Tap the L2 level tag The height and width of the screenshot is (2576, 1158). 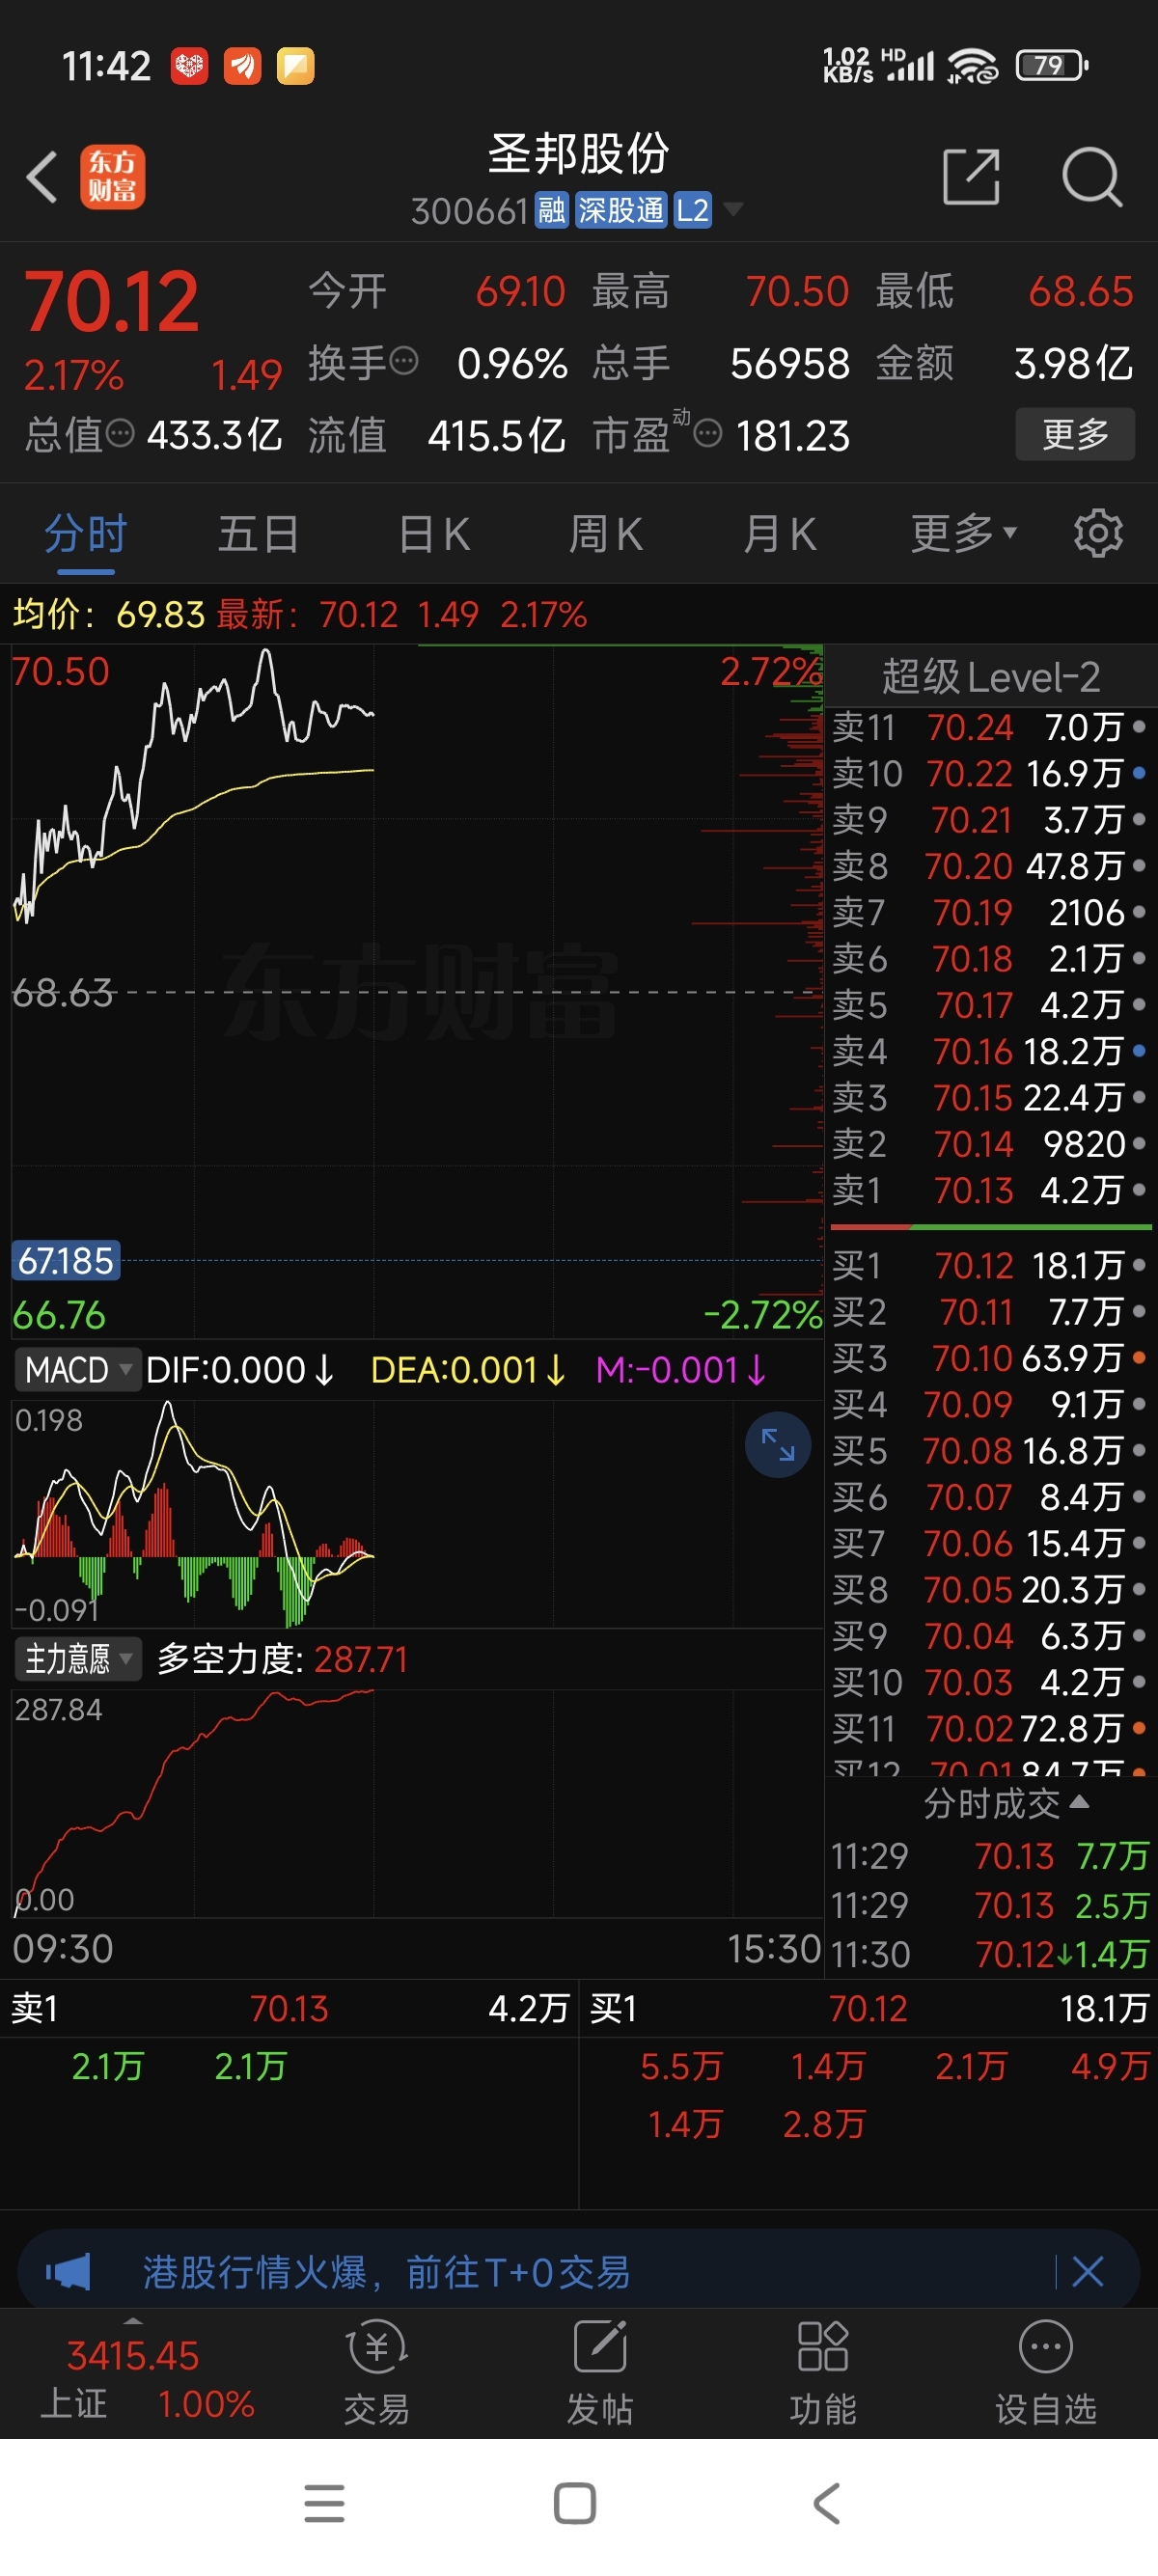pyautogui.click(x=692, y=210)
